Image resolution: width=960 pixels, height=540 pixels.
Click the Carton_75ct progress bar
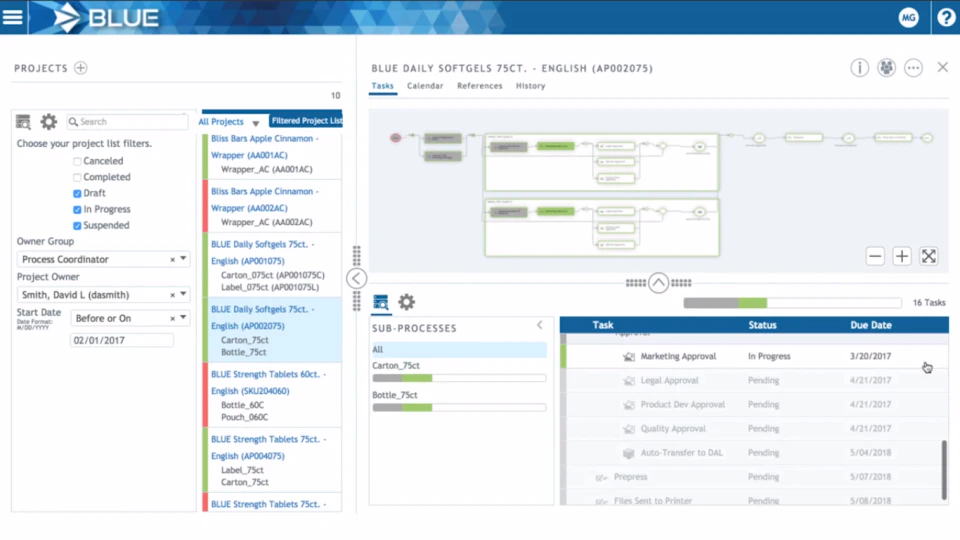459,378
